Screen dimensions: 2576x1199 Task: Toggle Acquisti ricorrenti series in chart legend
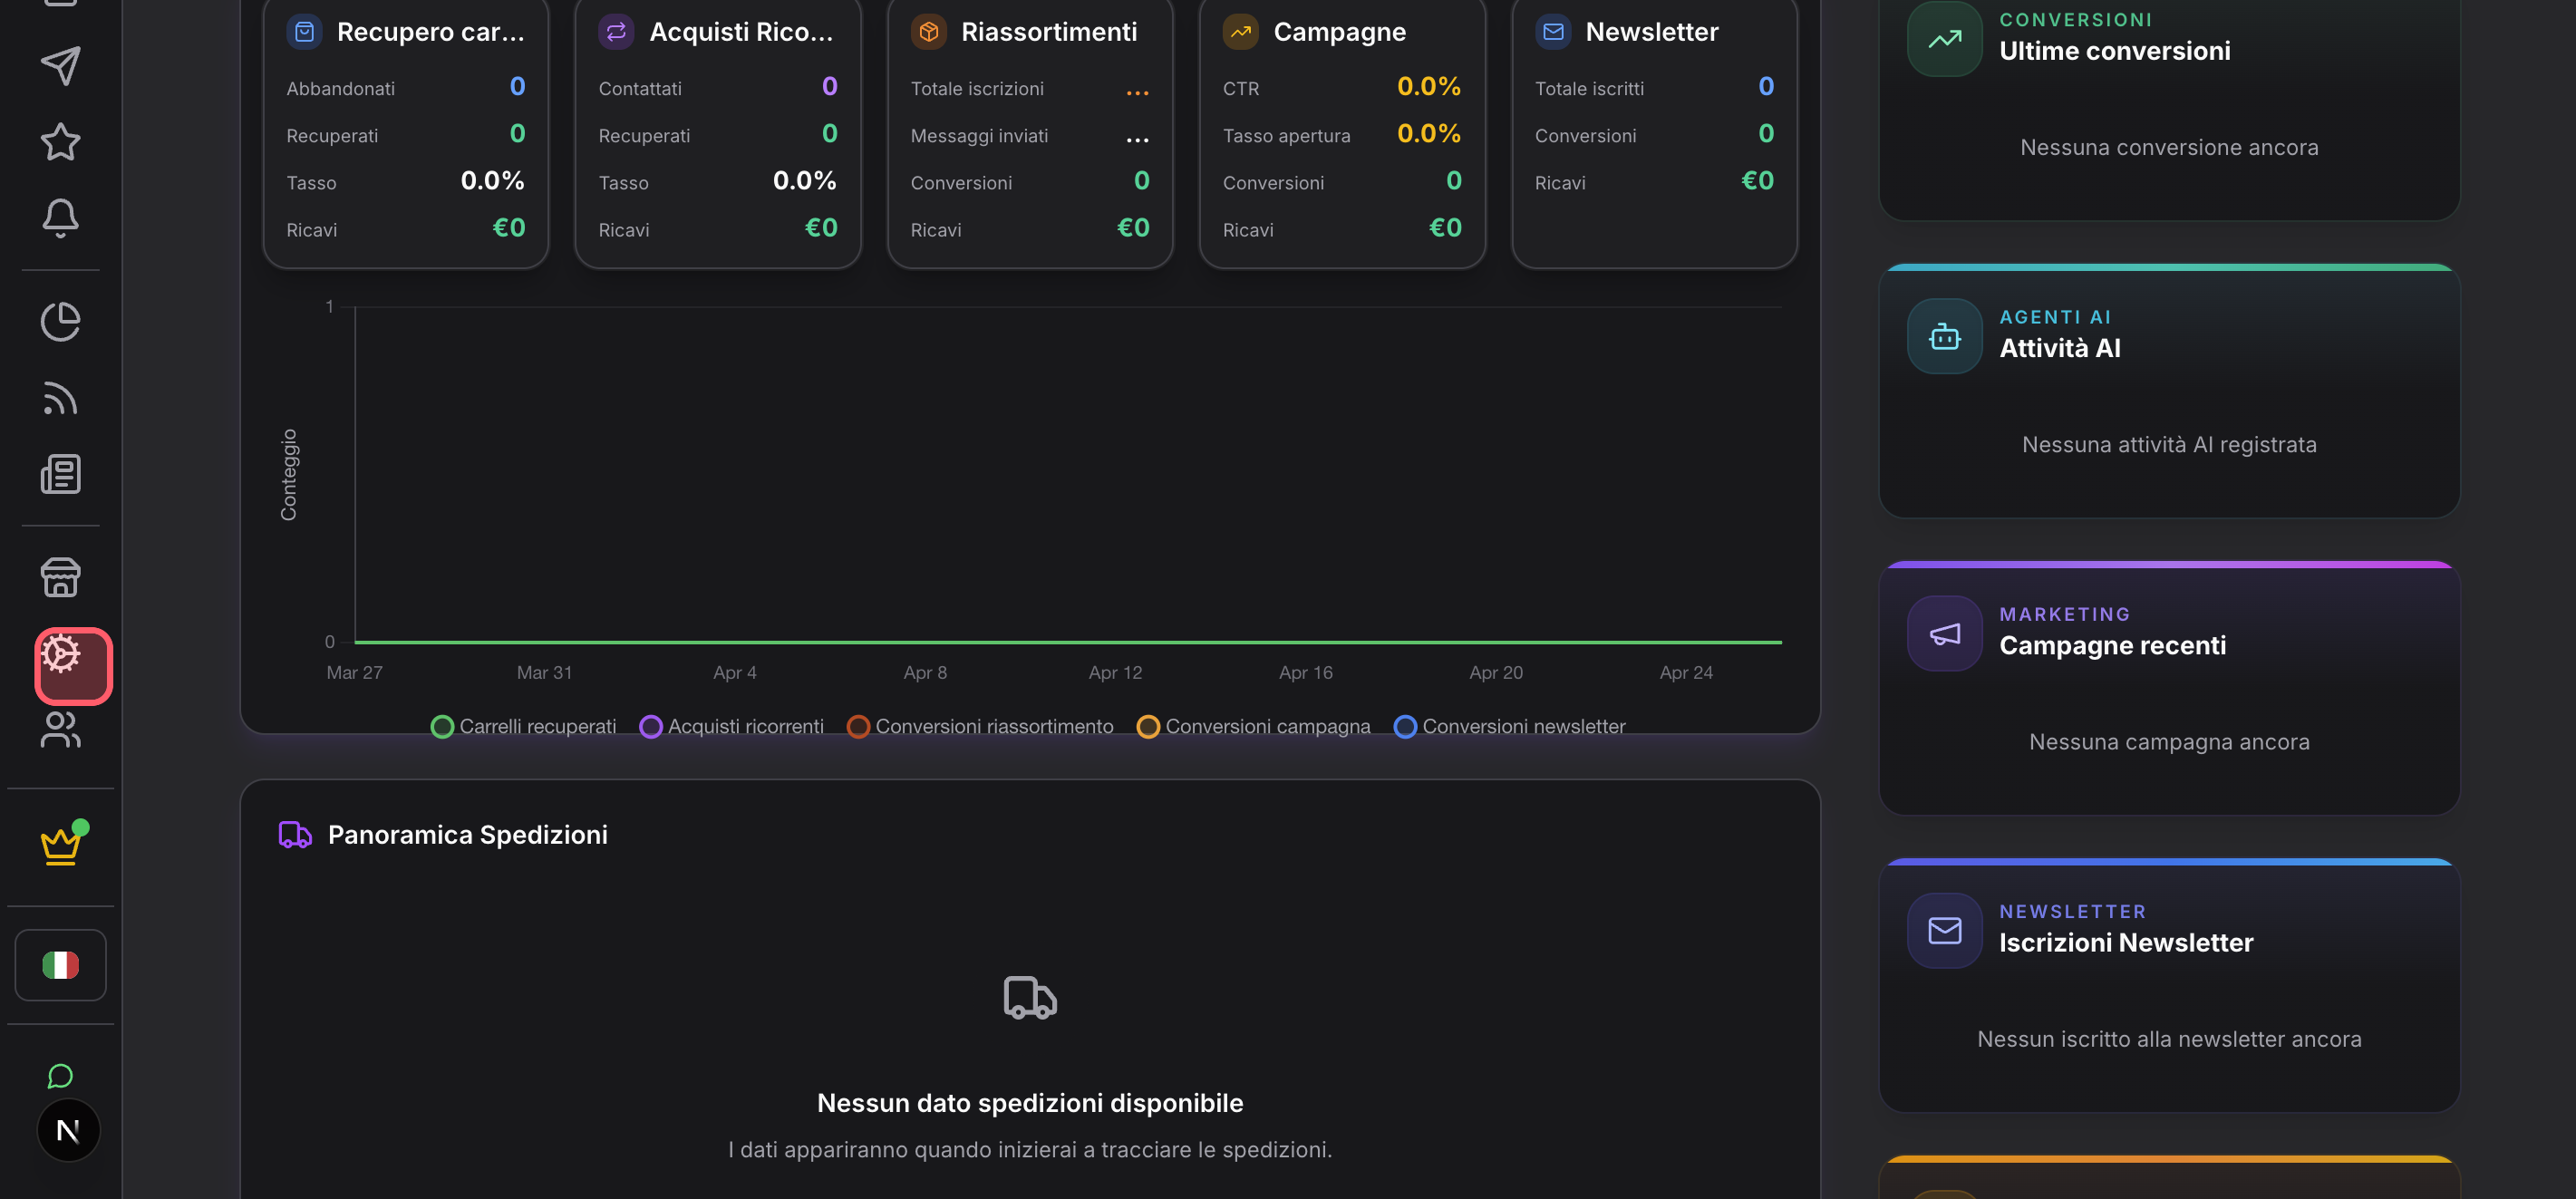(732, 726)
